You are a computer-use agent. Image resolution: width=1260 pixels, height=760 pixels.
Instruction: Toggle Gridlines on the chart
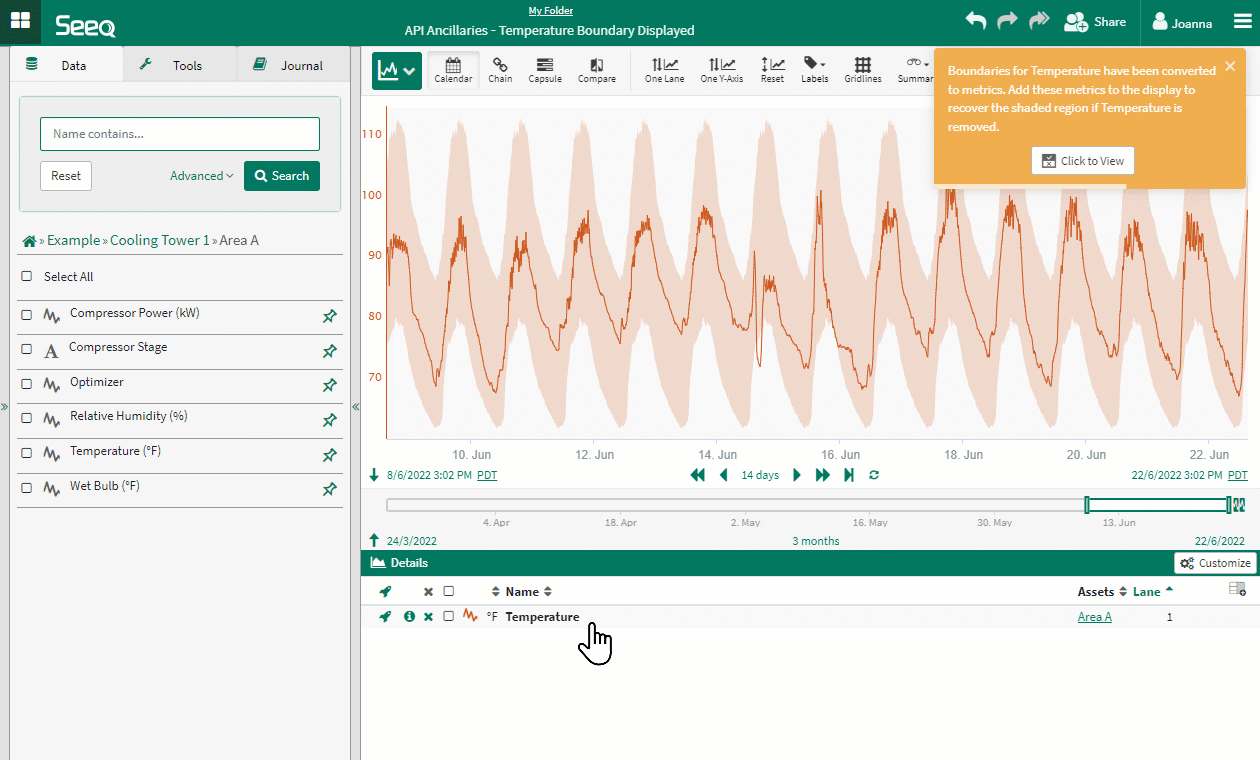pos(862,70)
